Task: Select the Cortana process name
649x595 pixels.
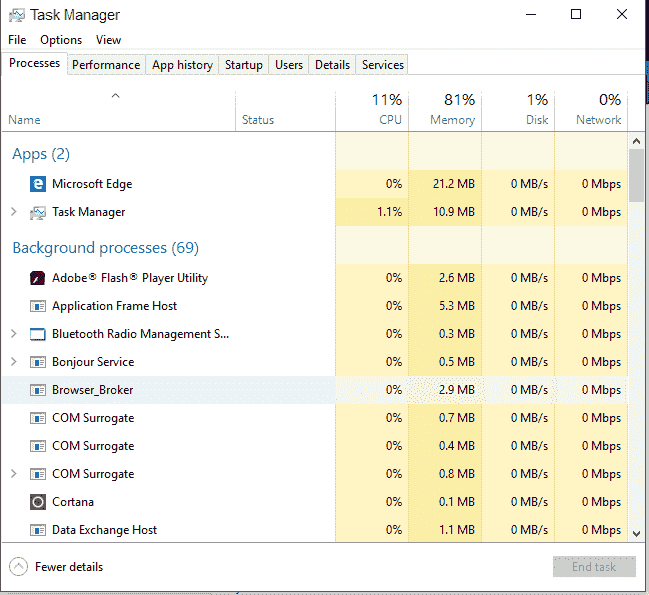Action: [x=73, y=502]
